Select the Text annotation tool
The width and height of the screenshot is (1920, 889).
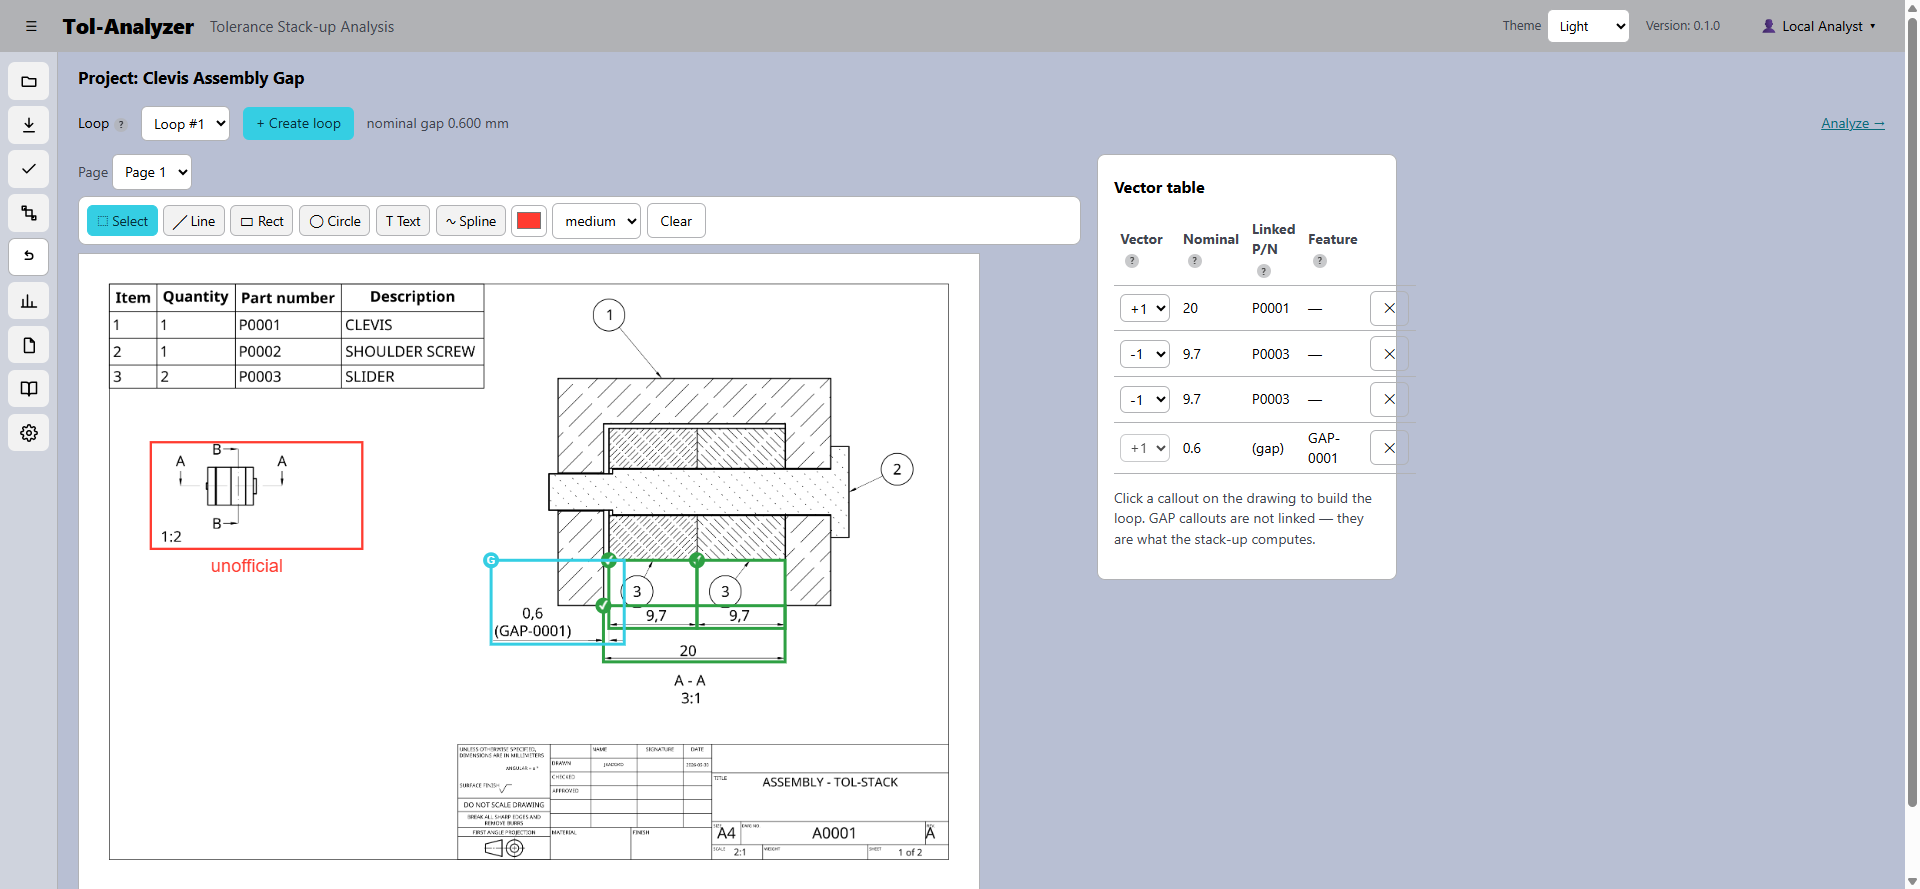click(403, 221)
